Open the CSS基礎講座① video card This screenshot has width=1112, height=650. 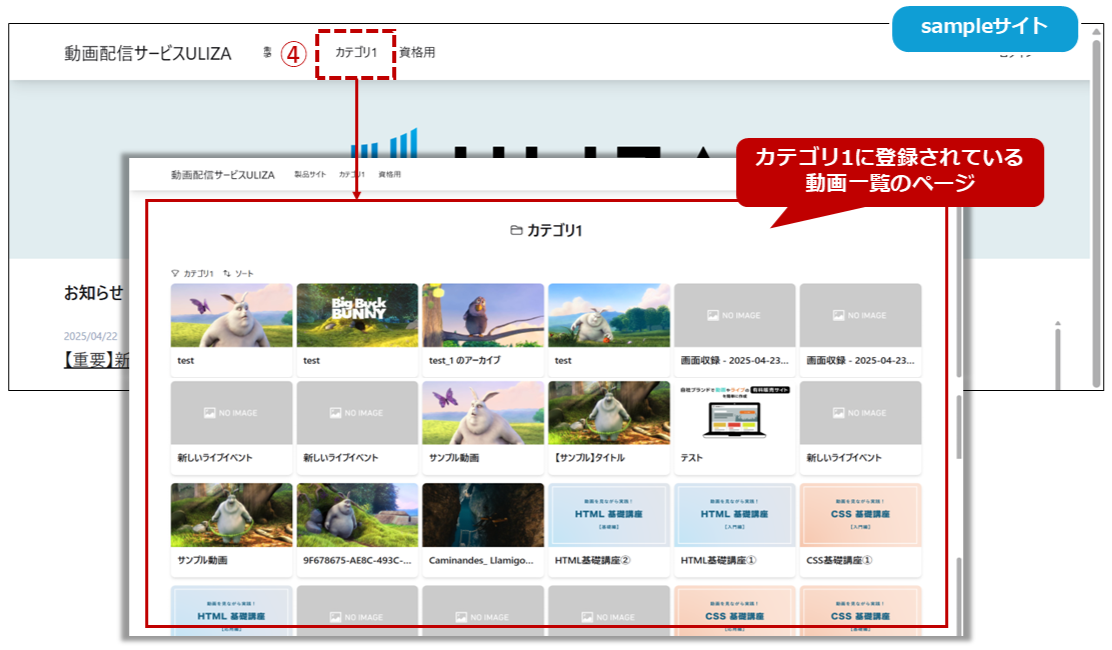tap(860, 515)
